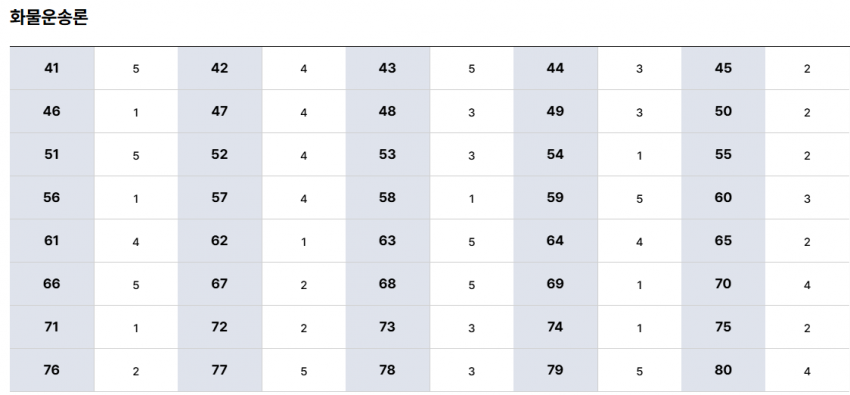Select question number 41 cell
The width and height of the screenshot is (850, 395).
(x=52, y=69)
